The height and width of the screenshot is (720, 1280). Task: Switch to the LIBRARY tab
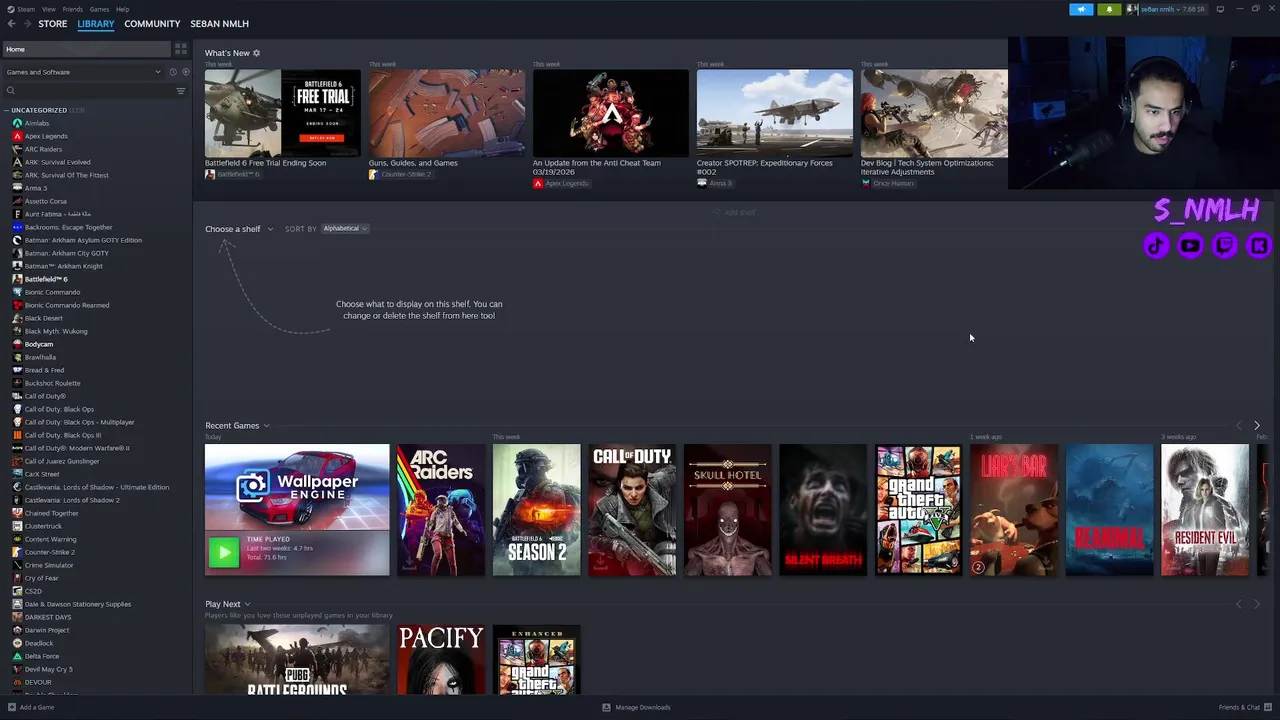tap(96, 24)
